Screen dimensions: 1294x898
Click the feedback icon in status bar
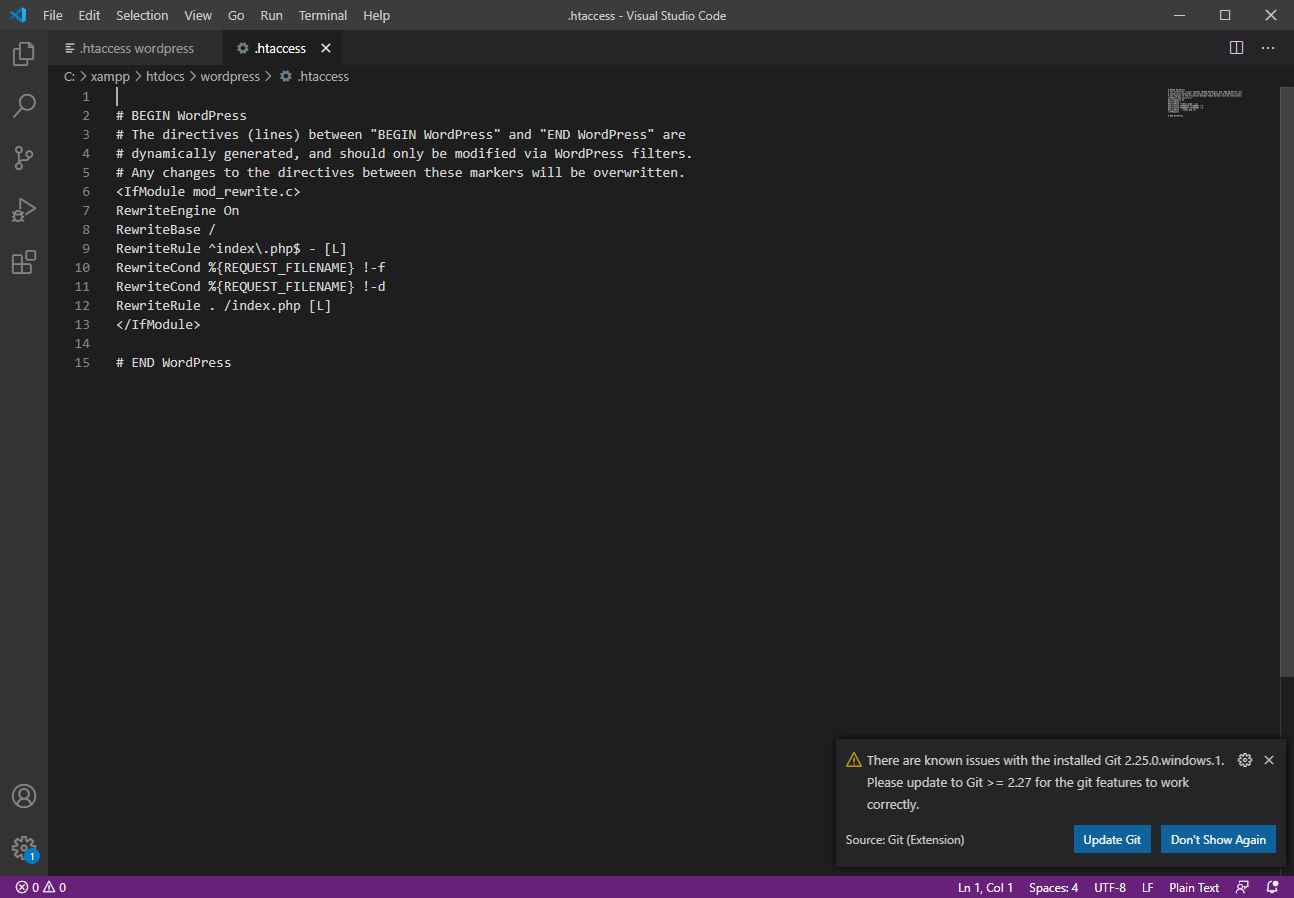(1242, 887)
